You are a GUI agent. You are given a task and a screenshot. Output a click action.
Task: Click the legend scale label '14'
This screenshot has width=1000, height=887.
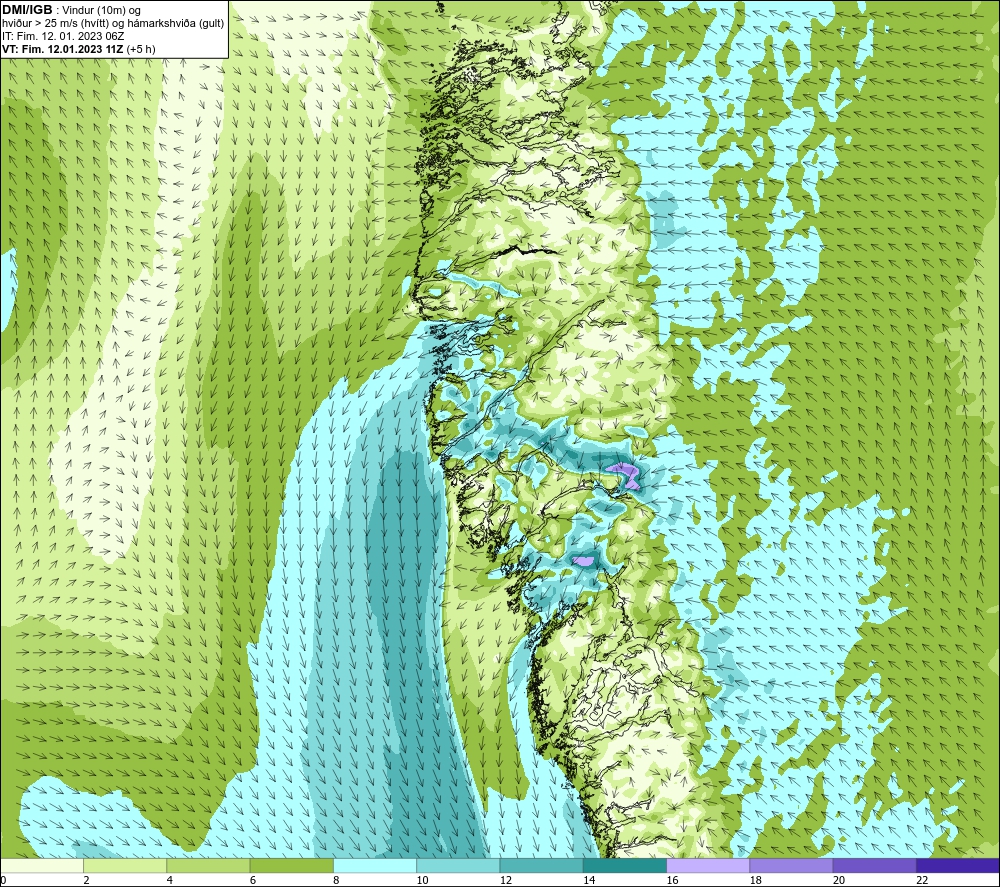click(589, 880)
